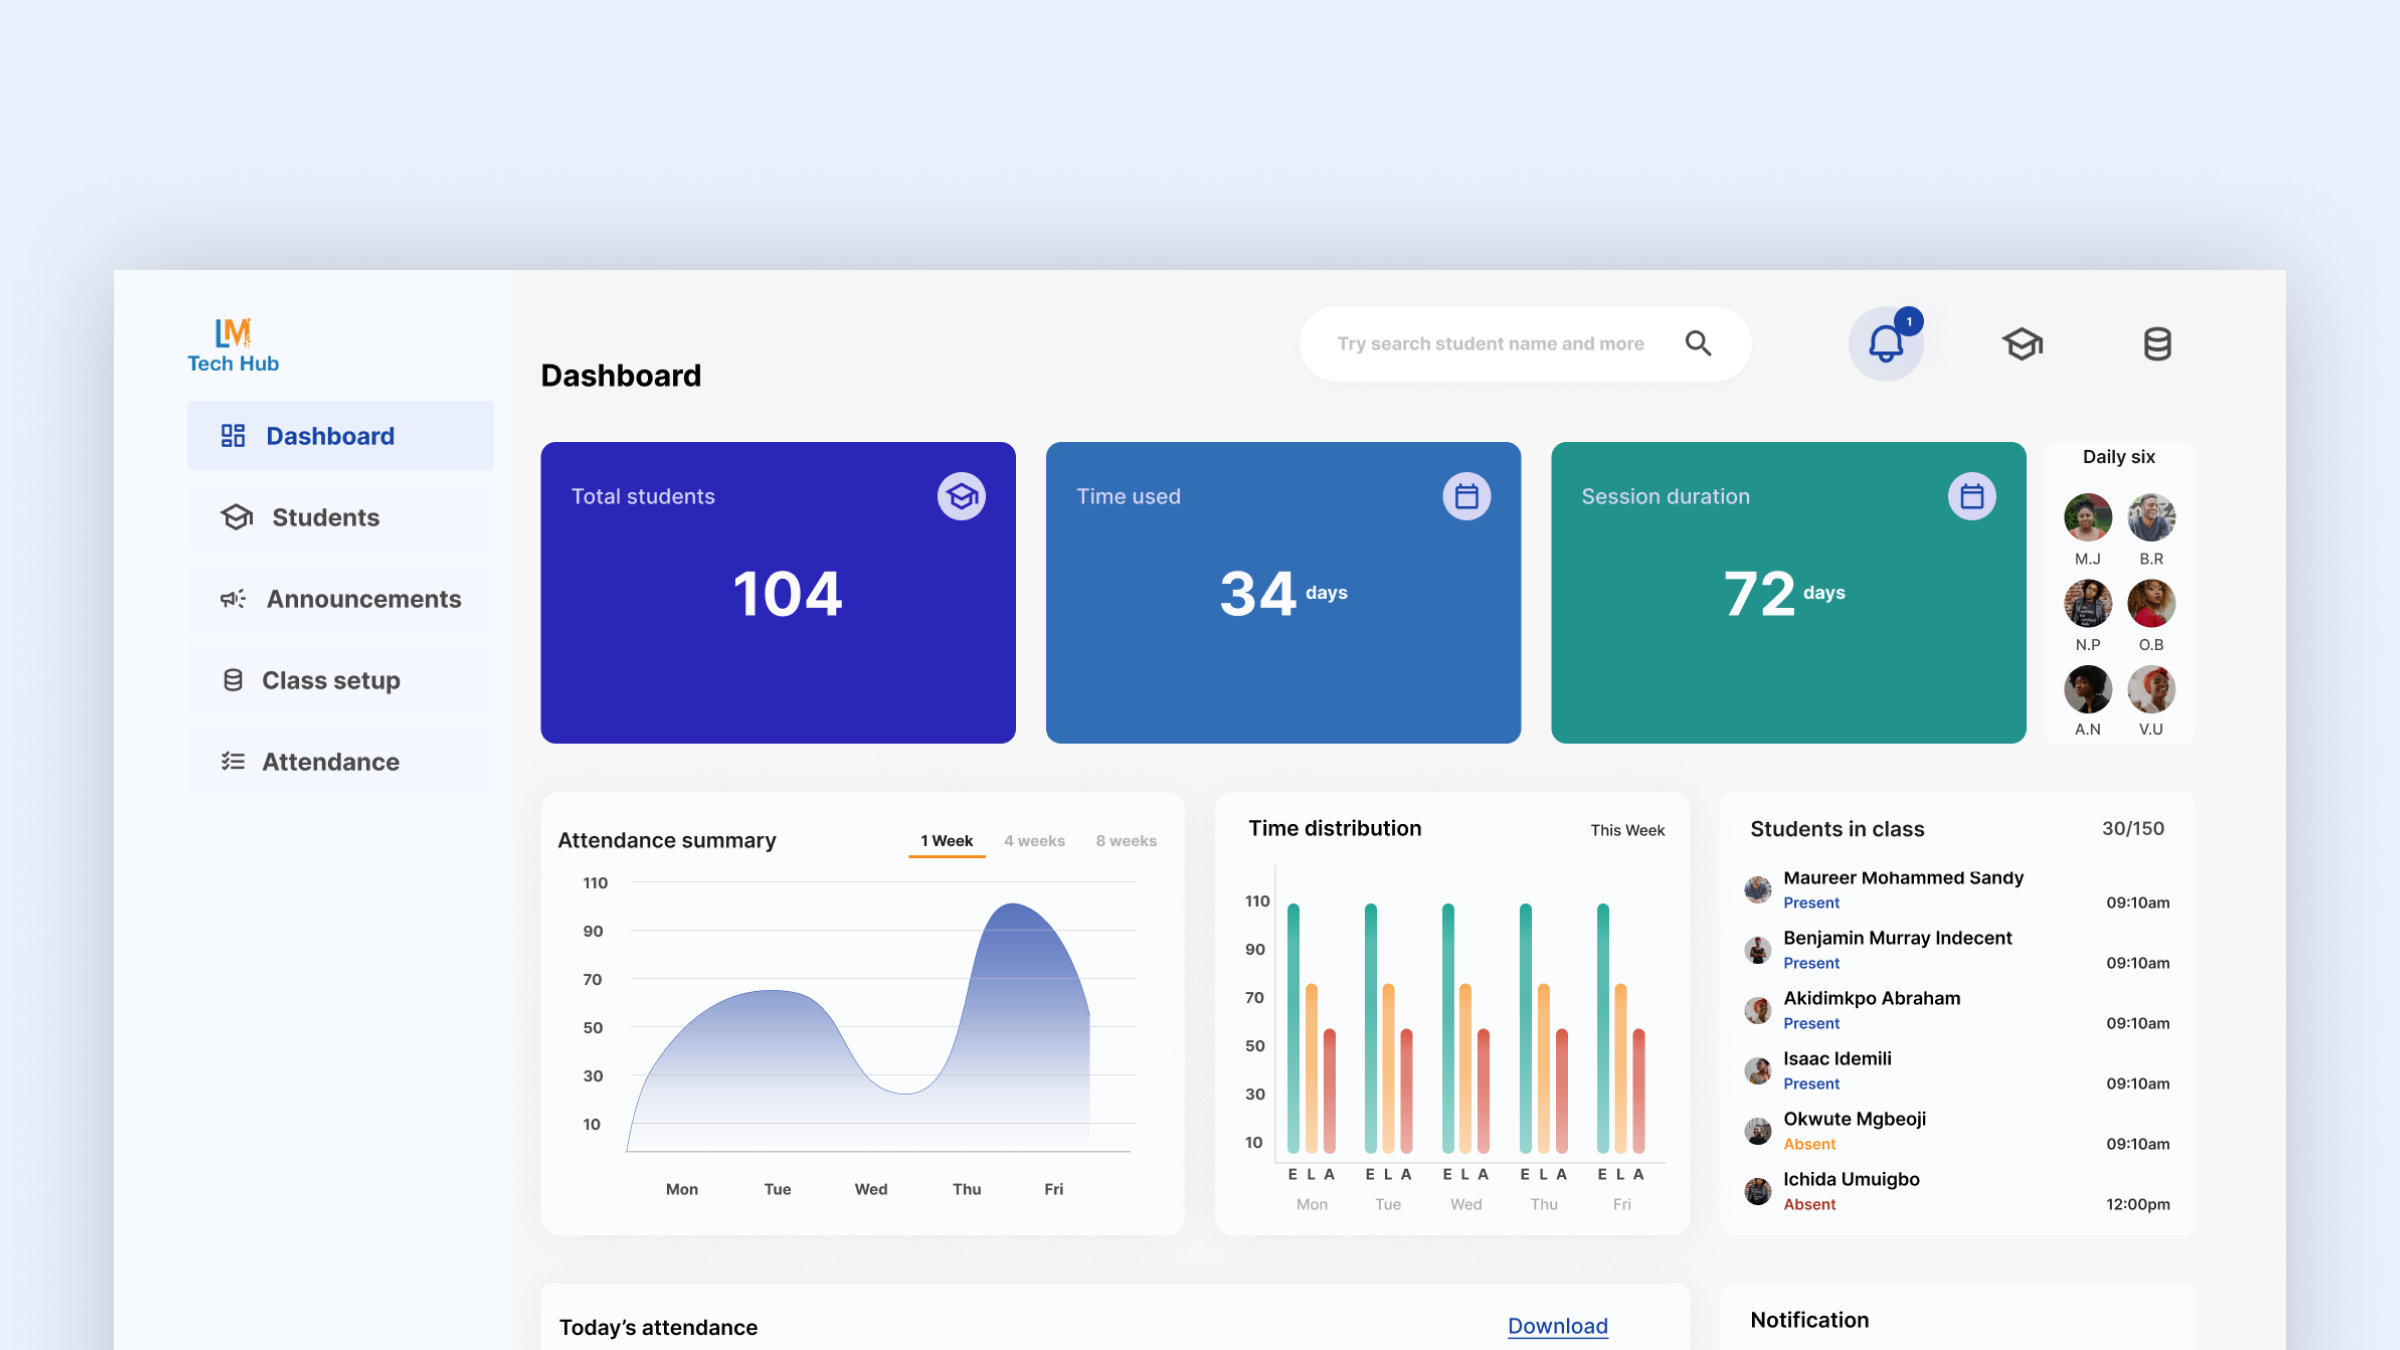Screen dimensions: 2400x1350
Task: Click the graduation cap icon in the header
Action: tap(2022, 344)
